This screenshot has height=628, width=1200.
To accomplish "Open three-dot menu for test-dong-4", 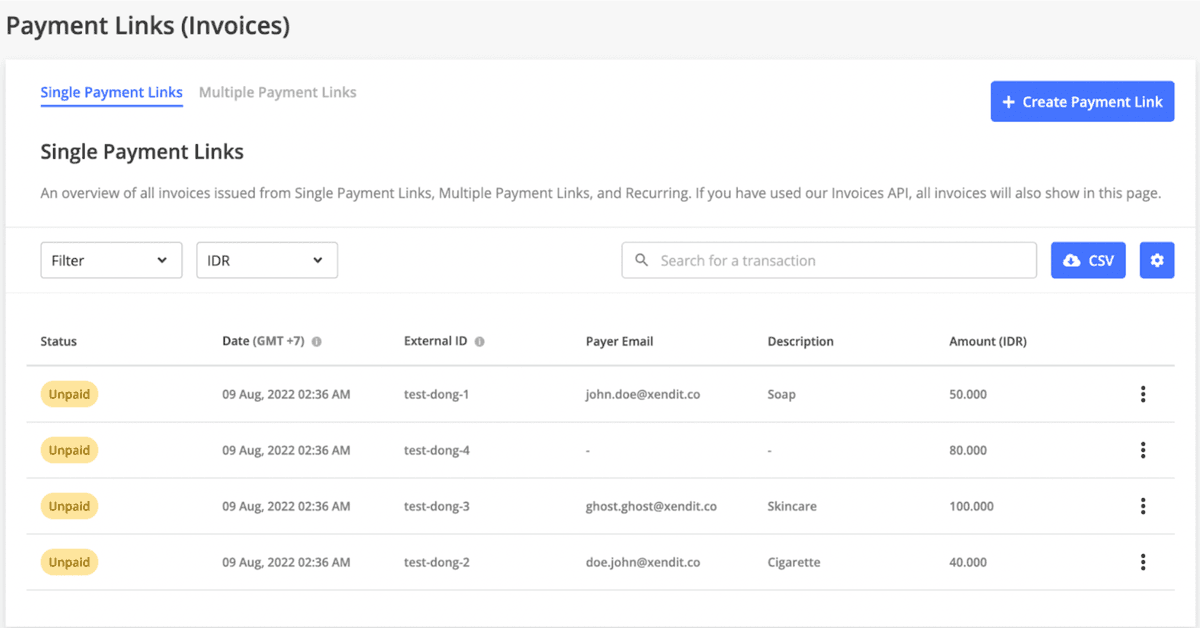I will coord(1143,450).
